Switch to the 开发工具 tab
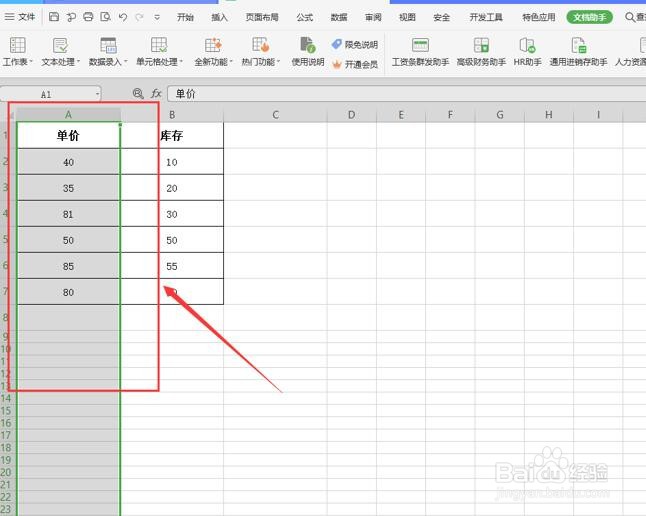Viewport: 646px width, 516px height. coord(486,17)
